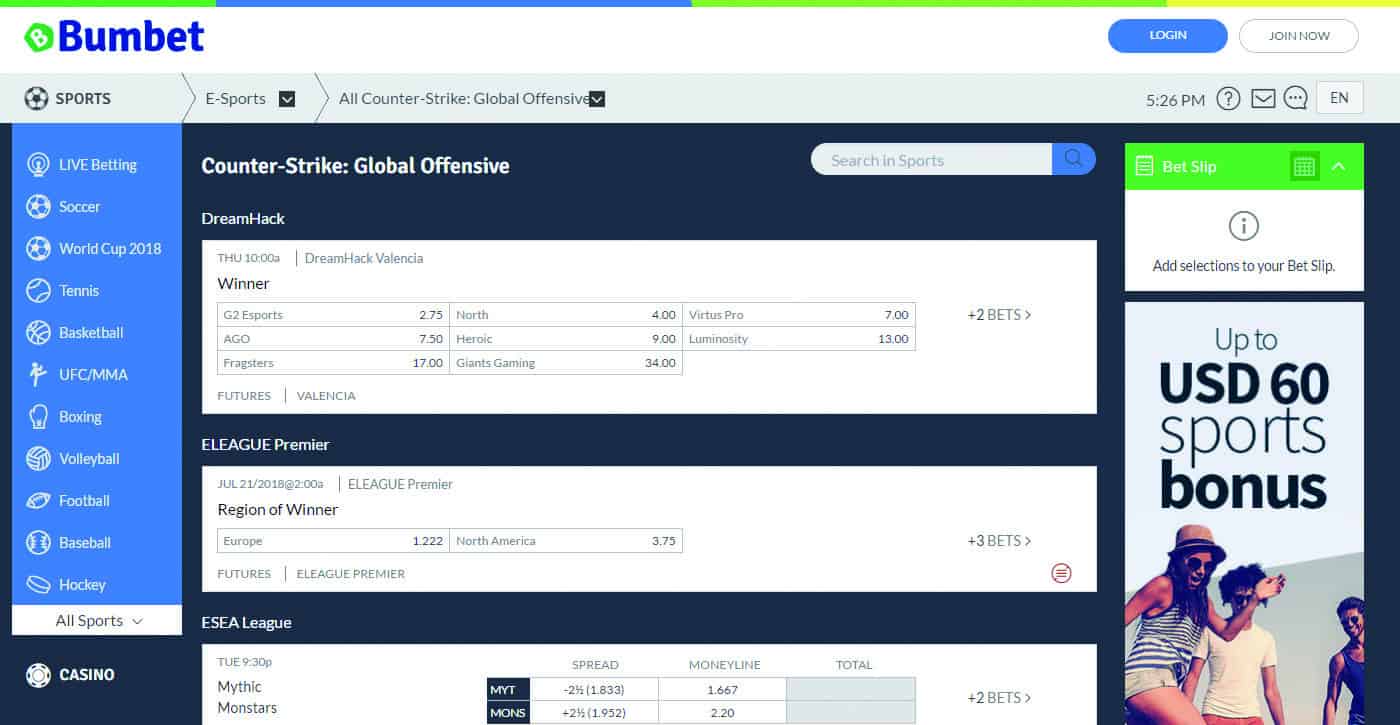Click the Volleyball sidebar icon
Screen dimensions: 1400x725
(x=38, y=459)
